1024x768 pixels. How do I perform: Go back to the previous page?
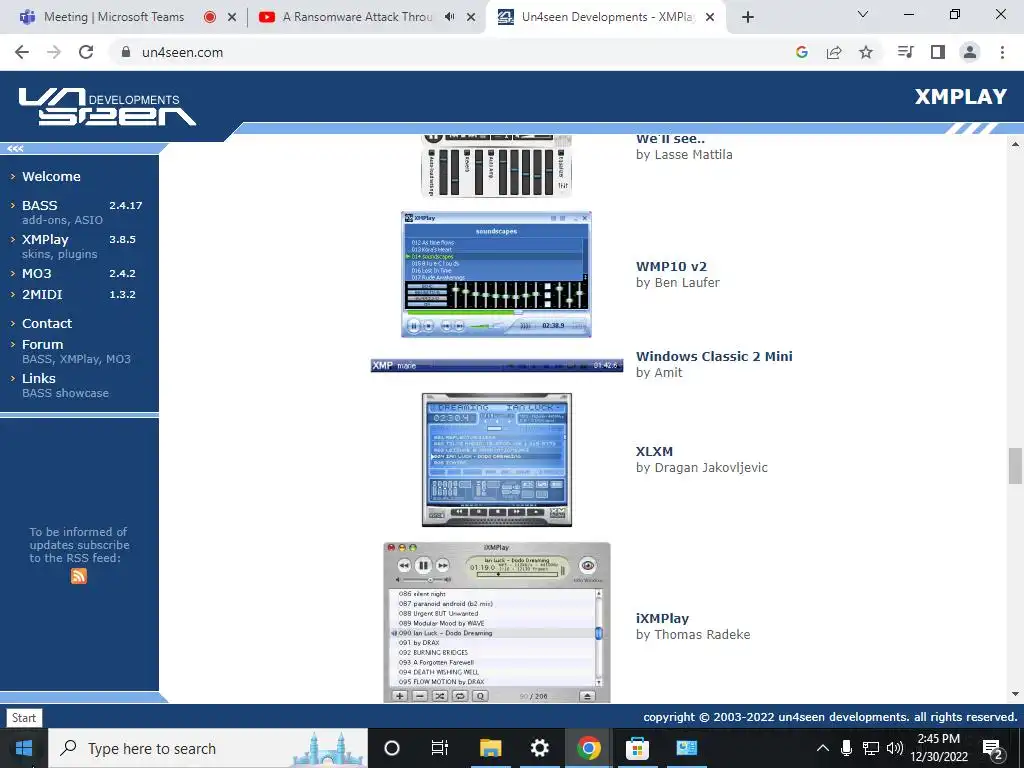pos(22,52)
